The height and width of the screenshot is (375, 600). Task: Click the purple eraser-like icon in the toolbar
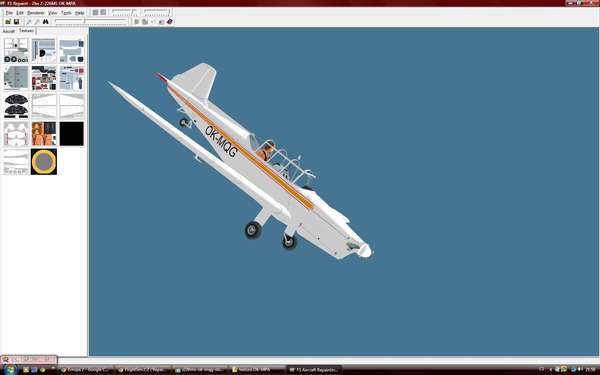[x=170, y=22]
